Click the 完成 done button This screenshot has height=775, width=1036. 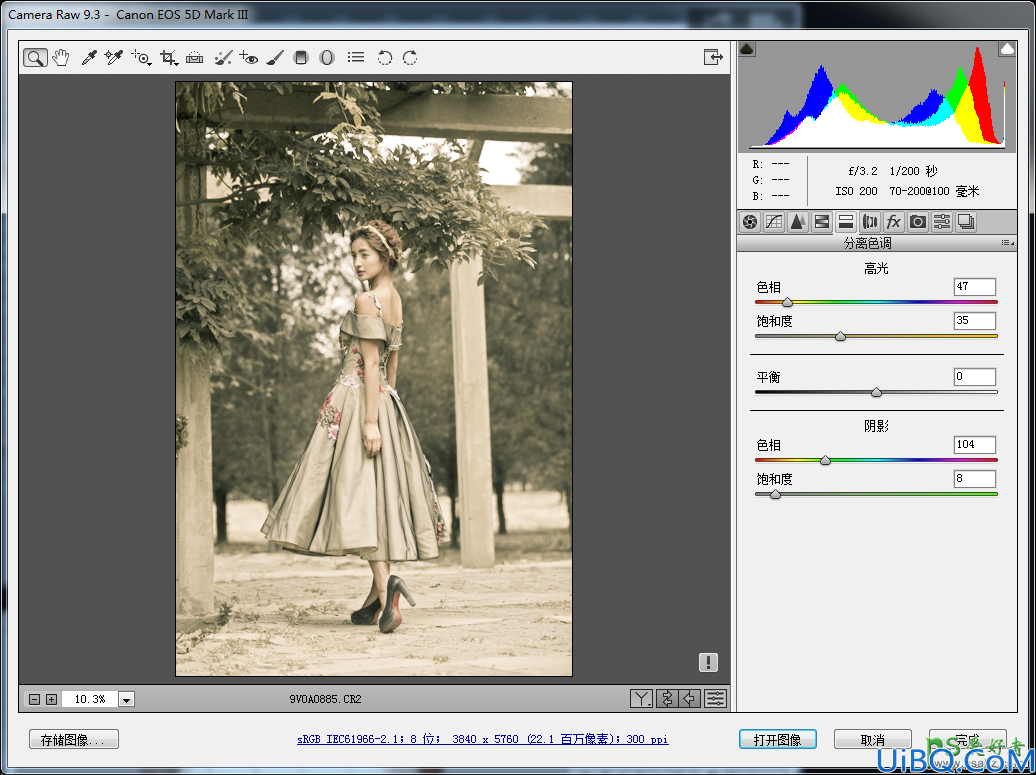pos(967,739)
